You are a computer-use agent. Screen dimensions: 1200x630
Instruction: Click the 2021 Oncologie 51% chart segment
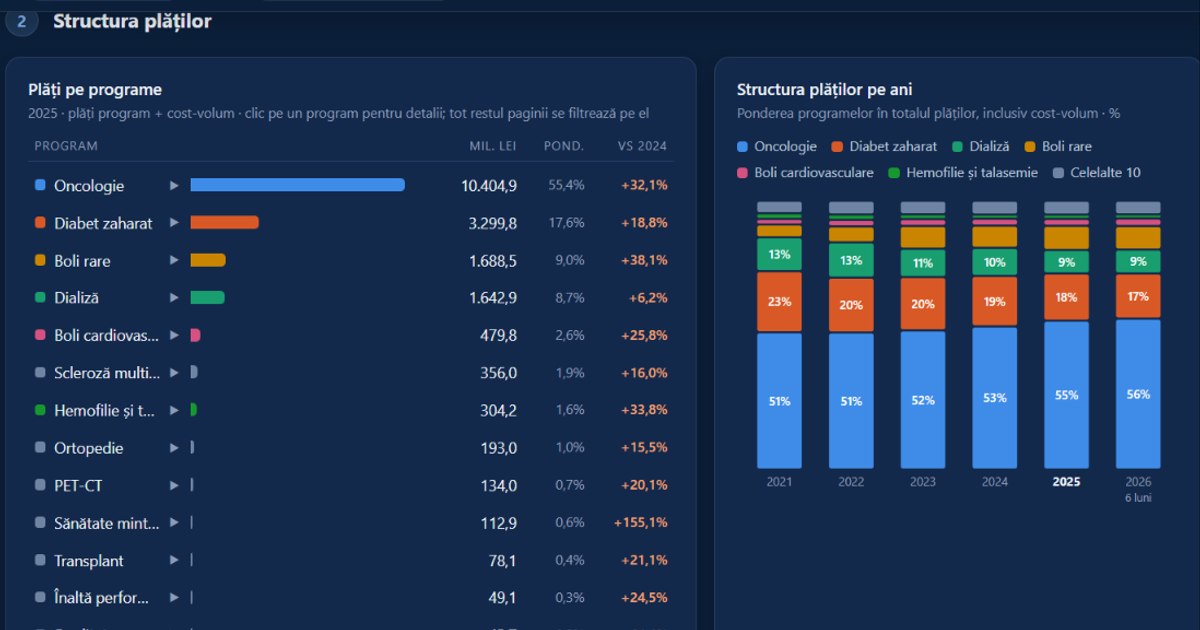click(x=779, y=401)
